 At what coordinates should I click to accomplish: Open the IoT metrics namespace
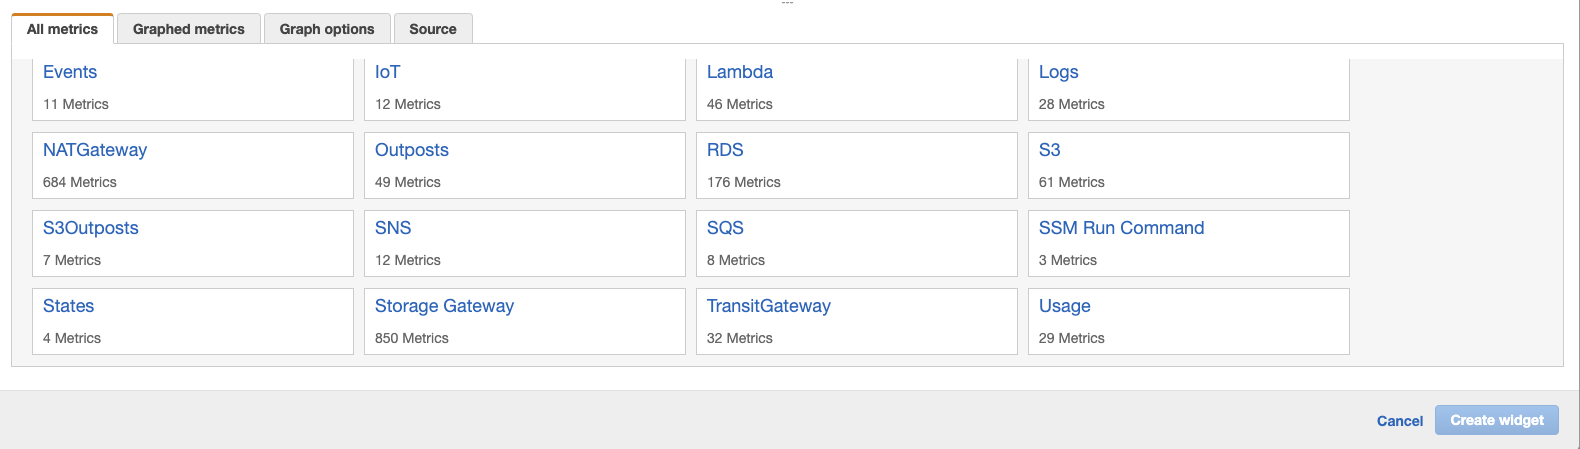pyautogui.click(x=387, y=72)
